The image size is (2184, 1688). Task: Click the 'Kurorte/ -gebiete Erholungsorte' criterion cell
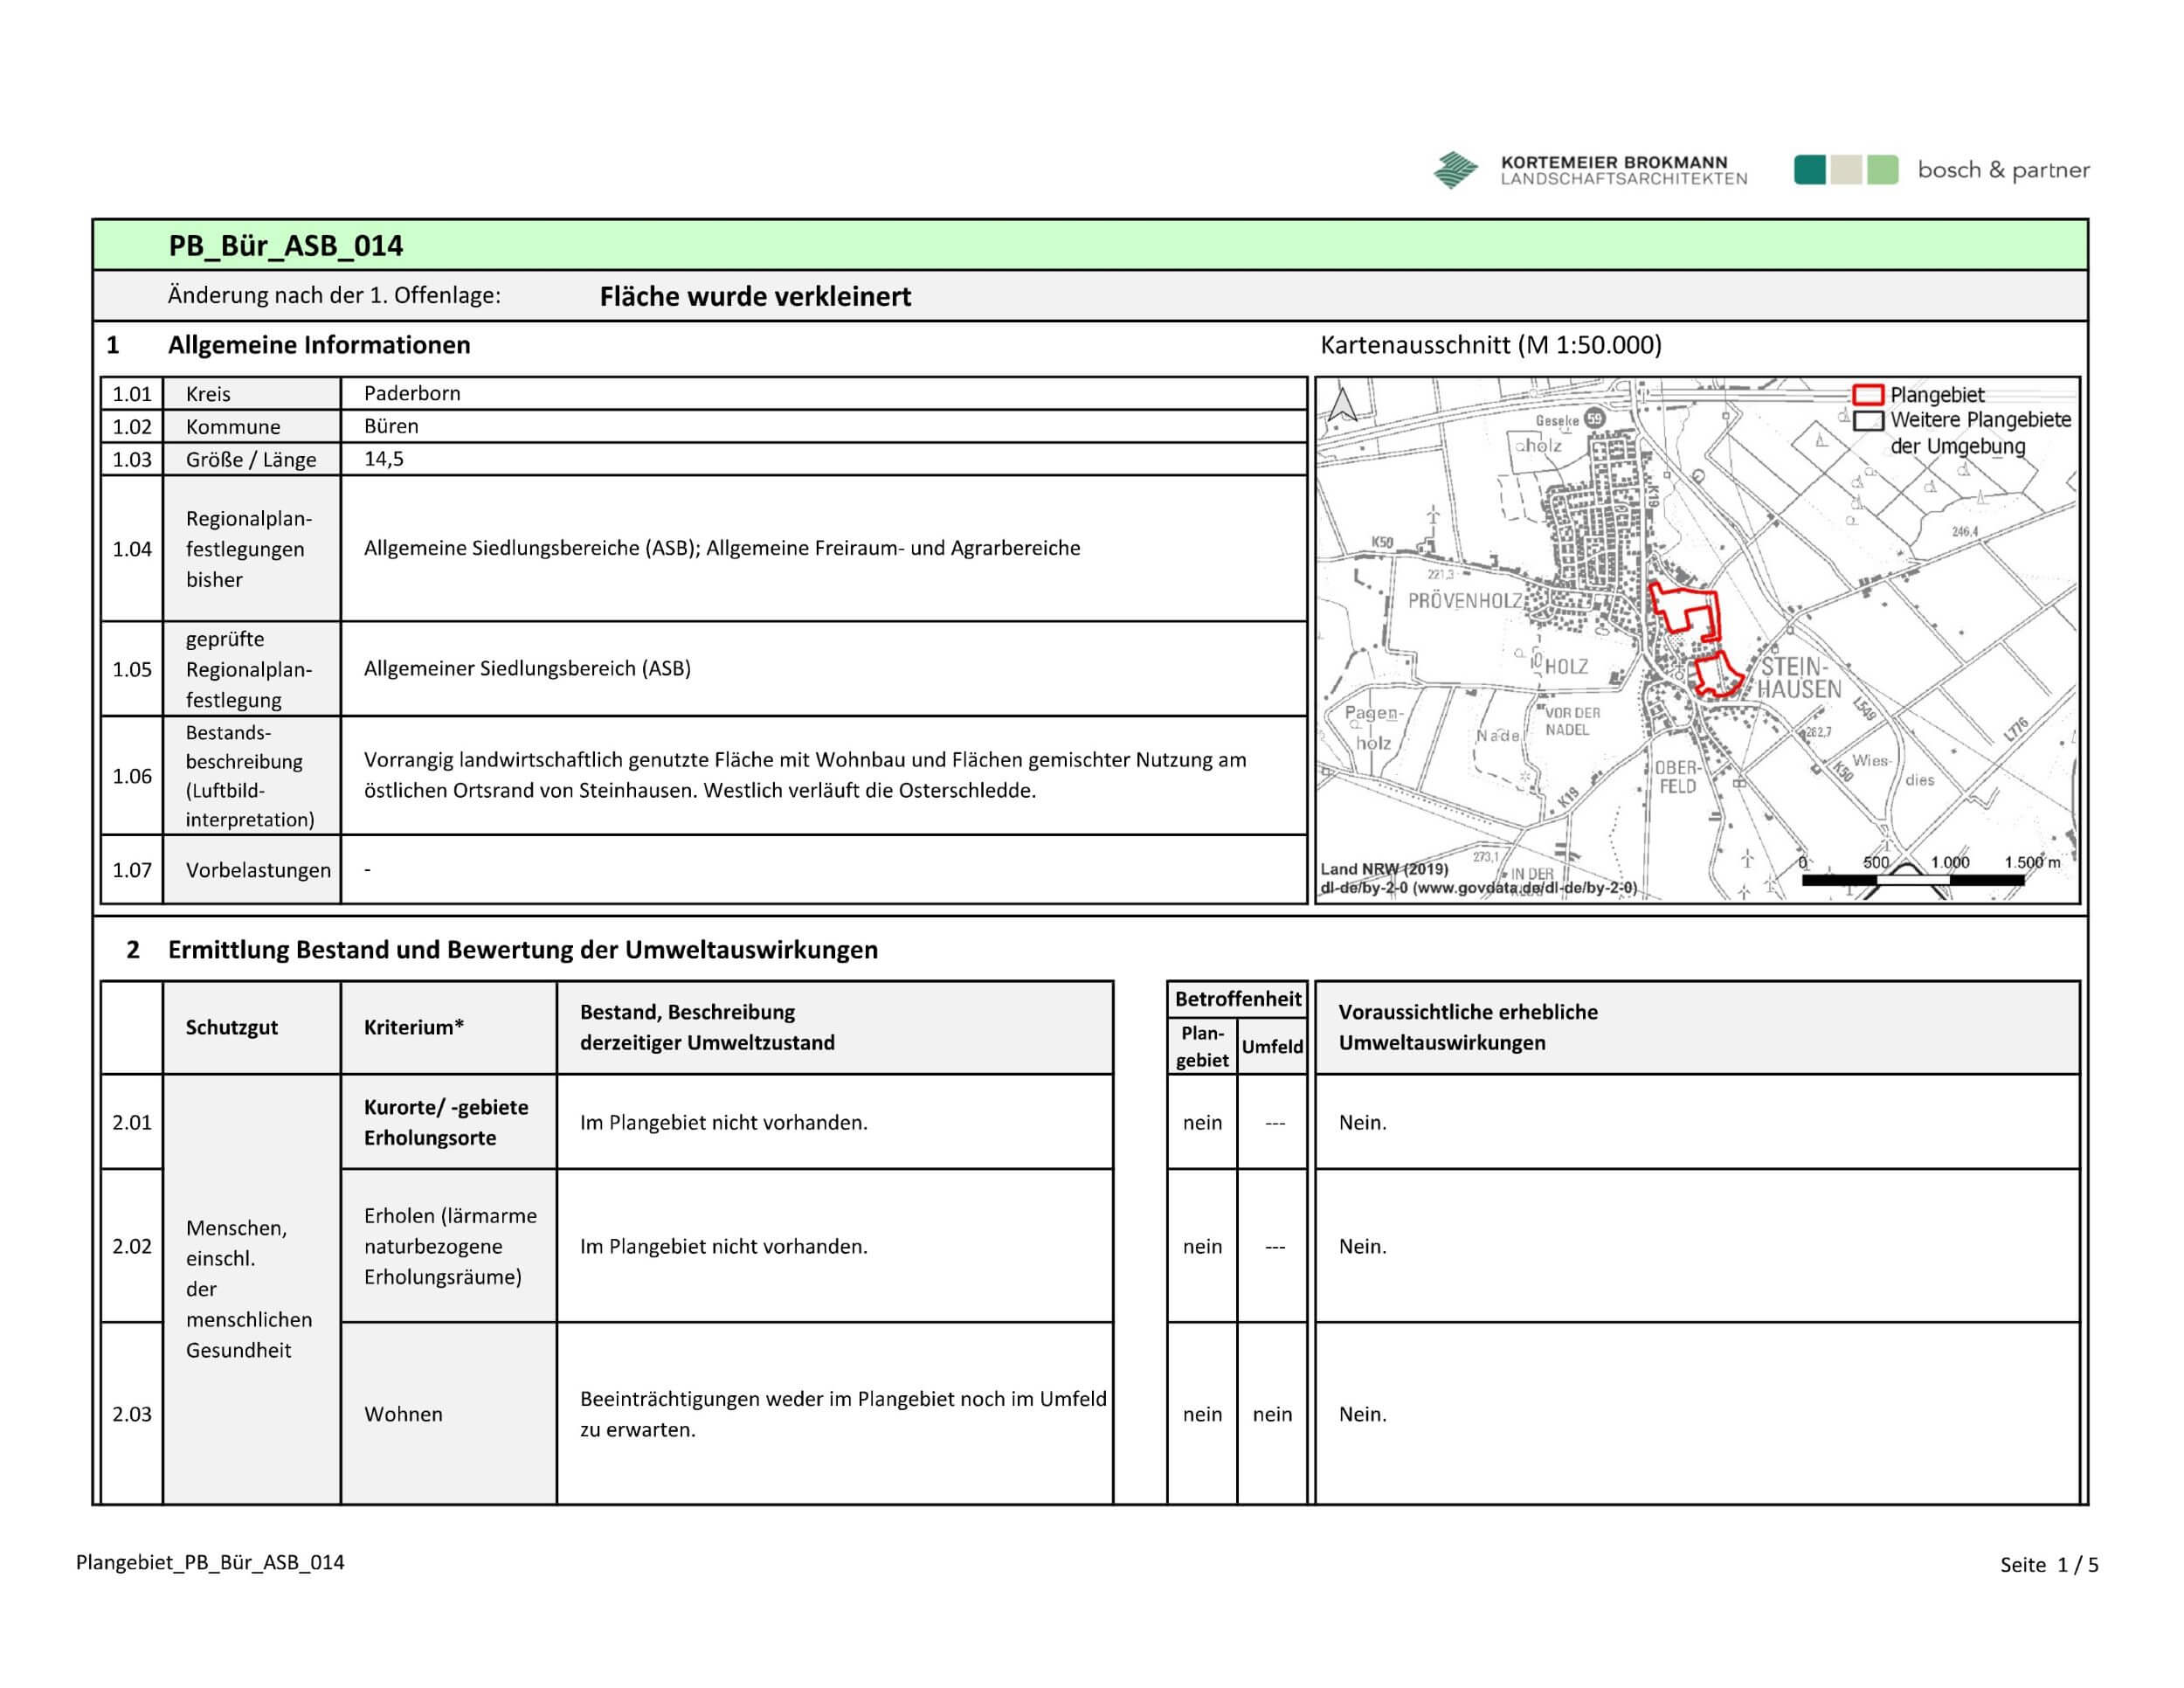[446, 1122]
